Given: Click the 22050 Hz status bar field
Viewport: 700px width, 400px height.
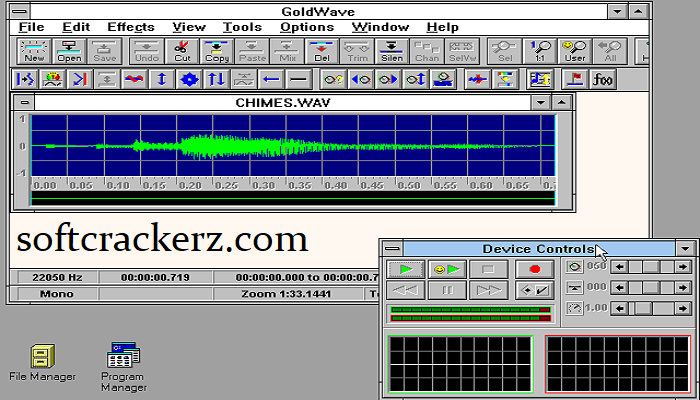Looking at the screenshot, I should click(x=57, y=277).
